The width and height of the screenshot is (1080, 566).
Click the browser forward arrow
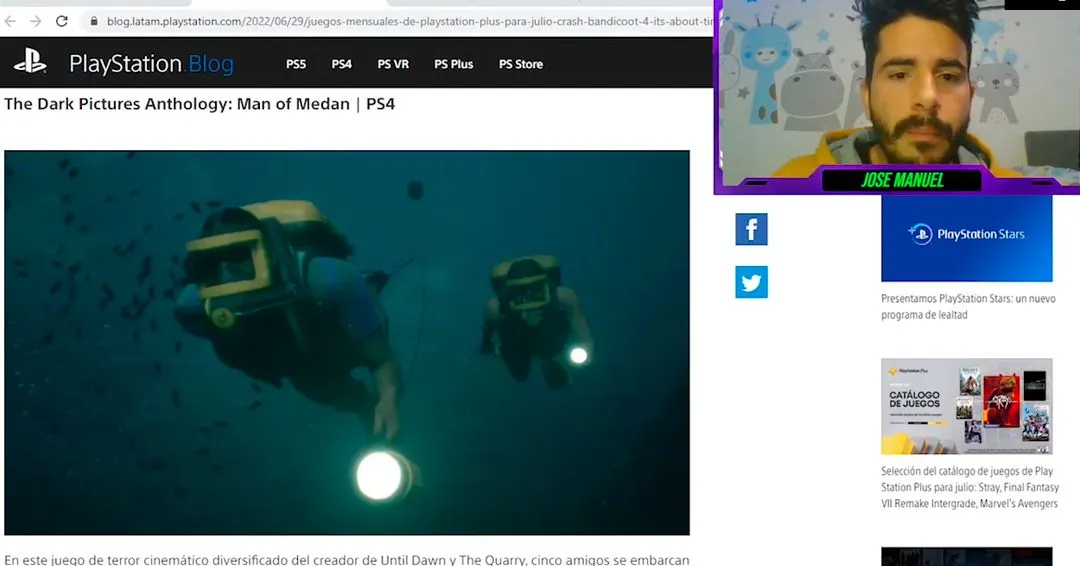tap(35, 21)
